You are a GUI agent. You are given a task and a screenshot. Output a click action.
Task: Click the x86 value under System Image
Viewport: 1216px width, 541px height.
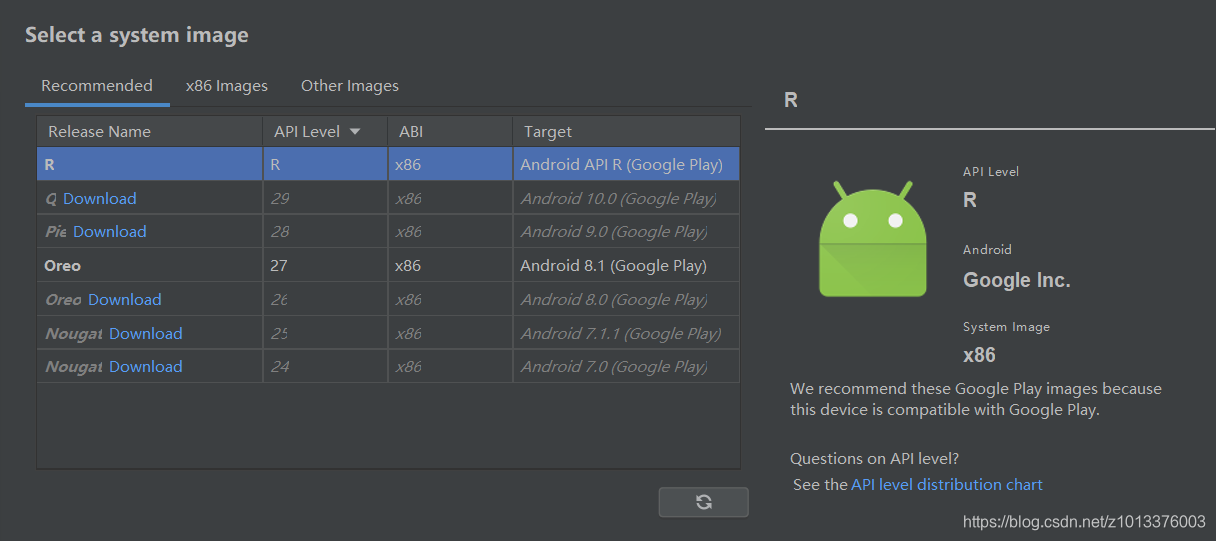(979, 355)
